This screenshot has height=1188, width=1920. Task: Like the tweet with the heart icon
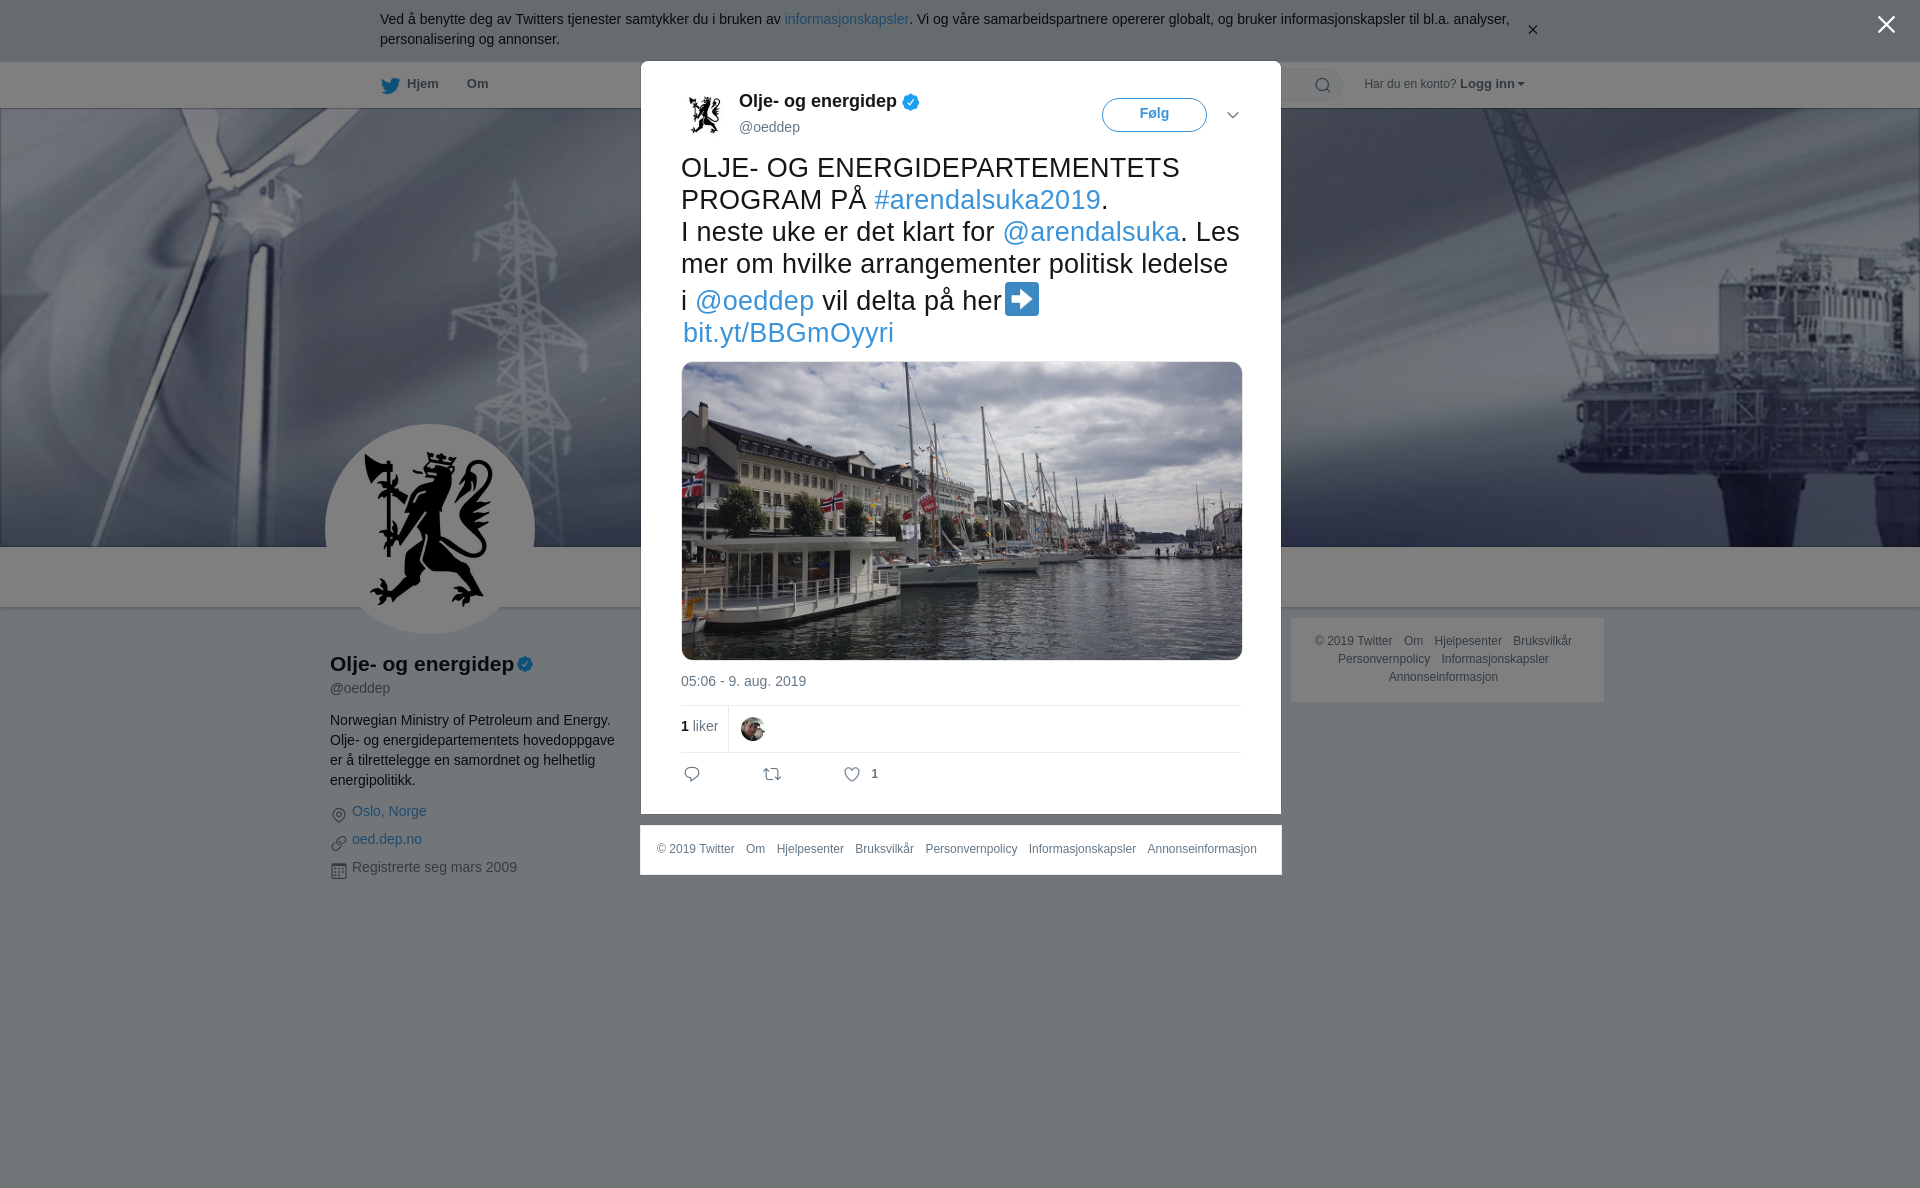pyautogui.click(x=852, y=774)
